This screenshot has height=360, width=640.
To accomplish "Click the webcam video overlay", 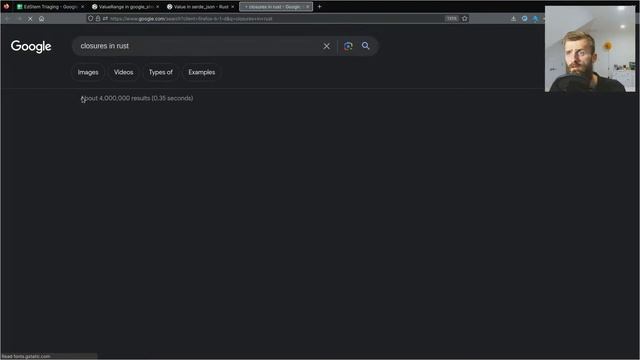I will tap(590, 49).
